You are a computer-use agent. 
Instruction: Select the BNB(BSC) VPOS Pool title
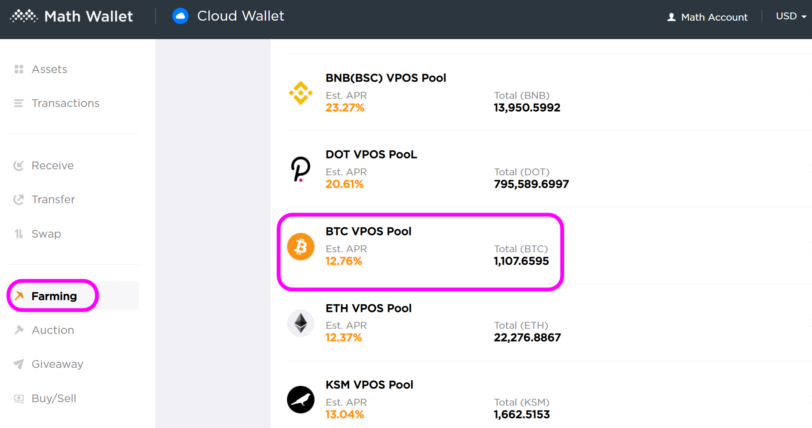coord(386,78)
